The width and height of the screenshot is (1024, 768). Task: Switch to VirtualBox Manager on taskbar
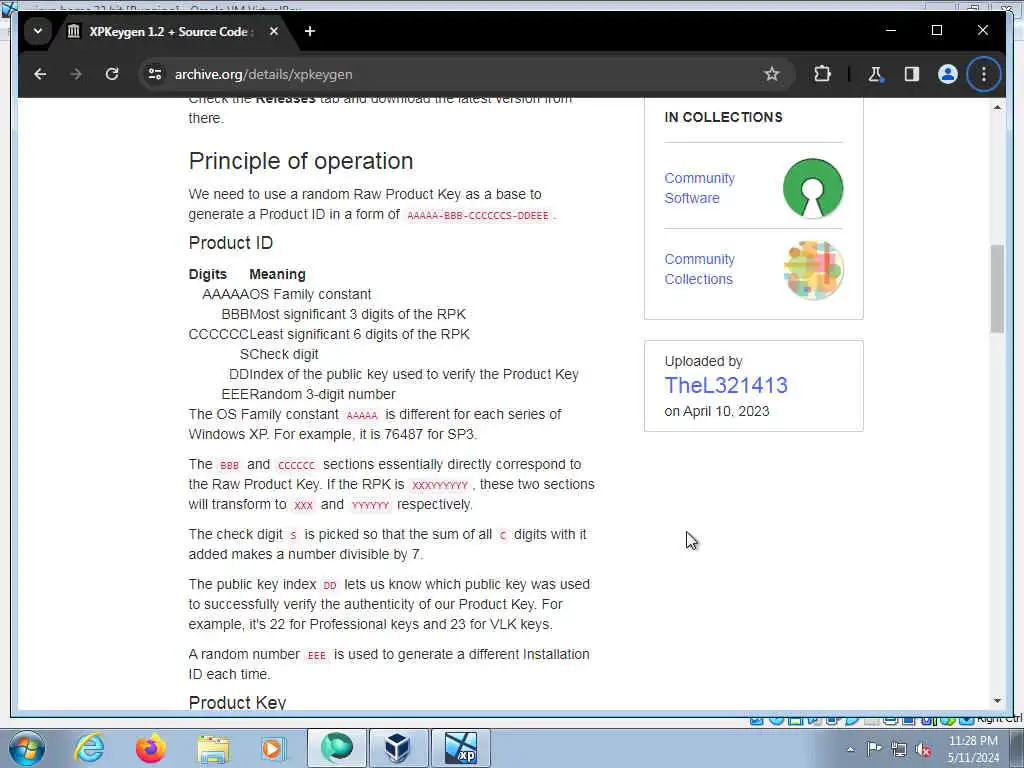[398, 748]
